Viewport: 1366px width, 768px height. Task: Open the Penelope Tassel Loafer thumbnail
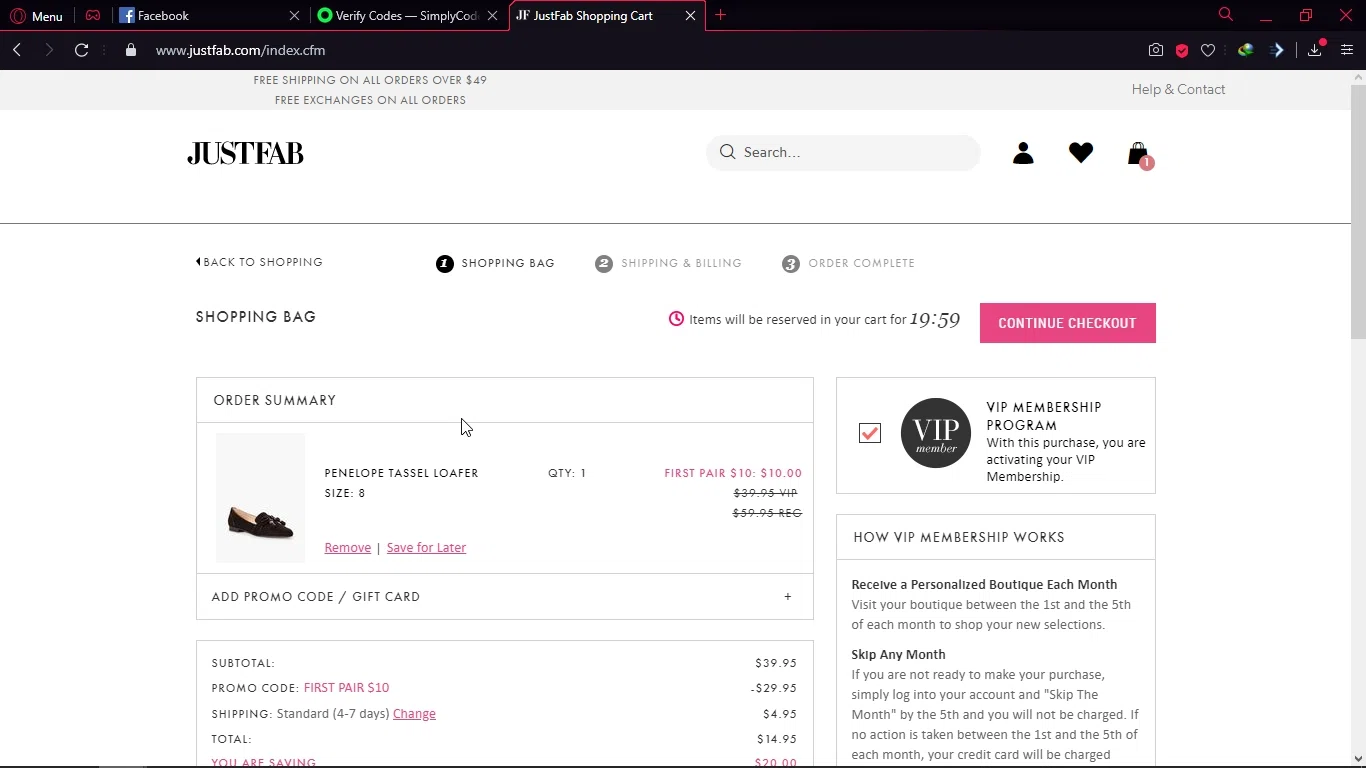[260, 498]
